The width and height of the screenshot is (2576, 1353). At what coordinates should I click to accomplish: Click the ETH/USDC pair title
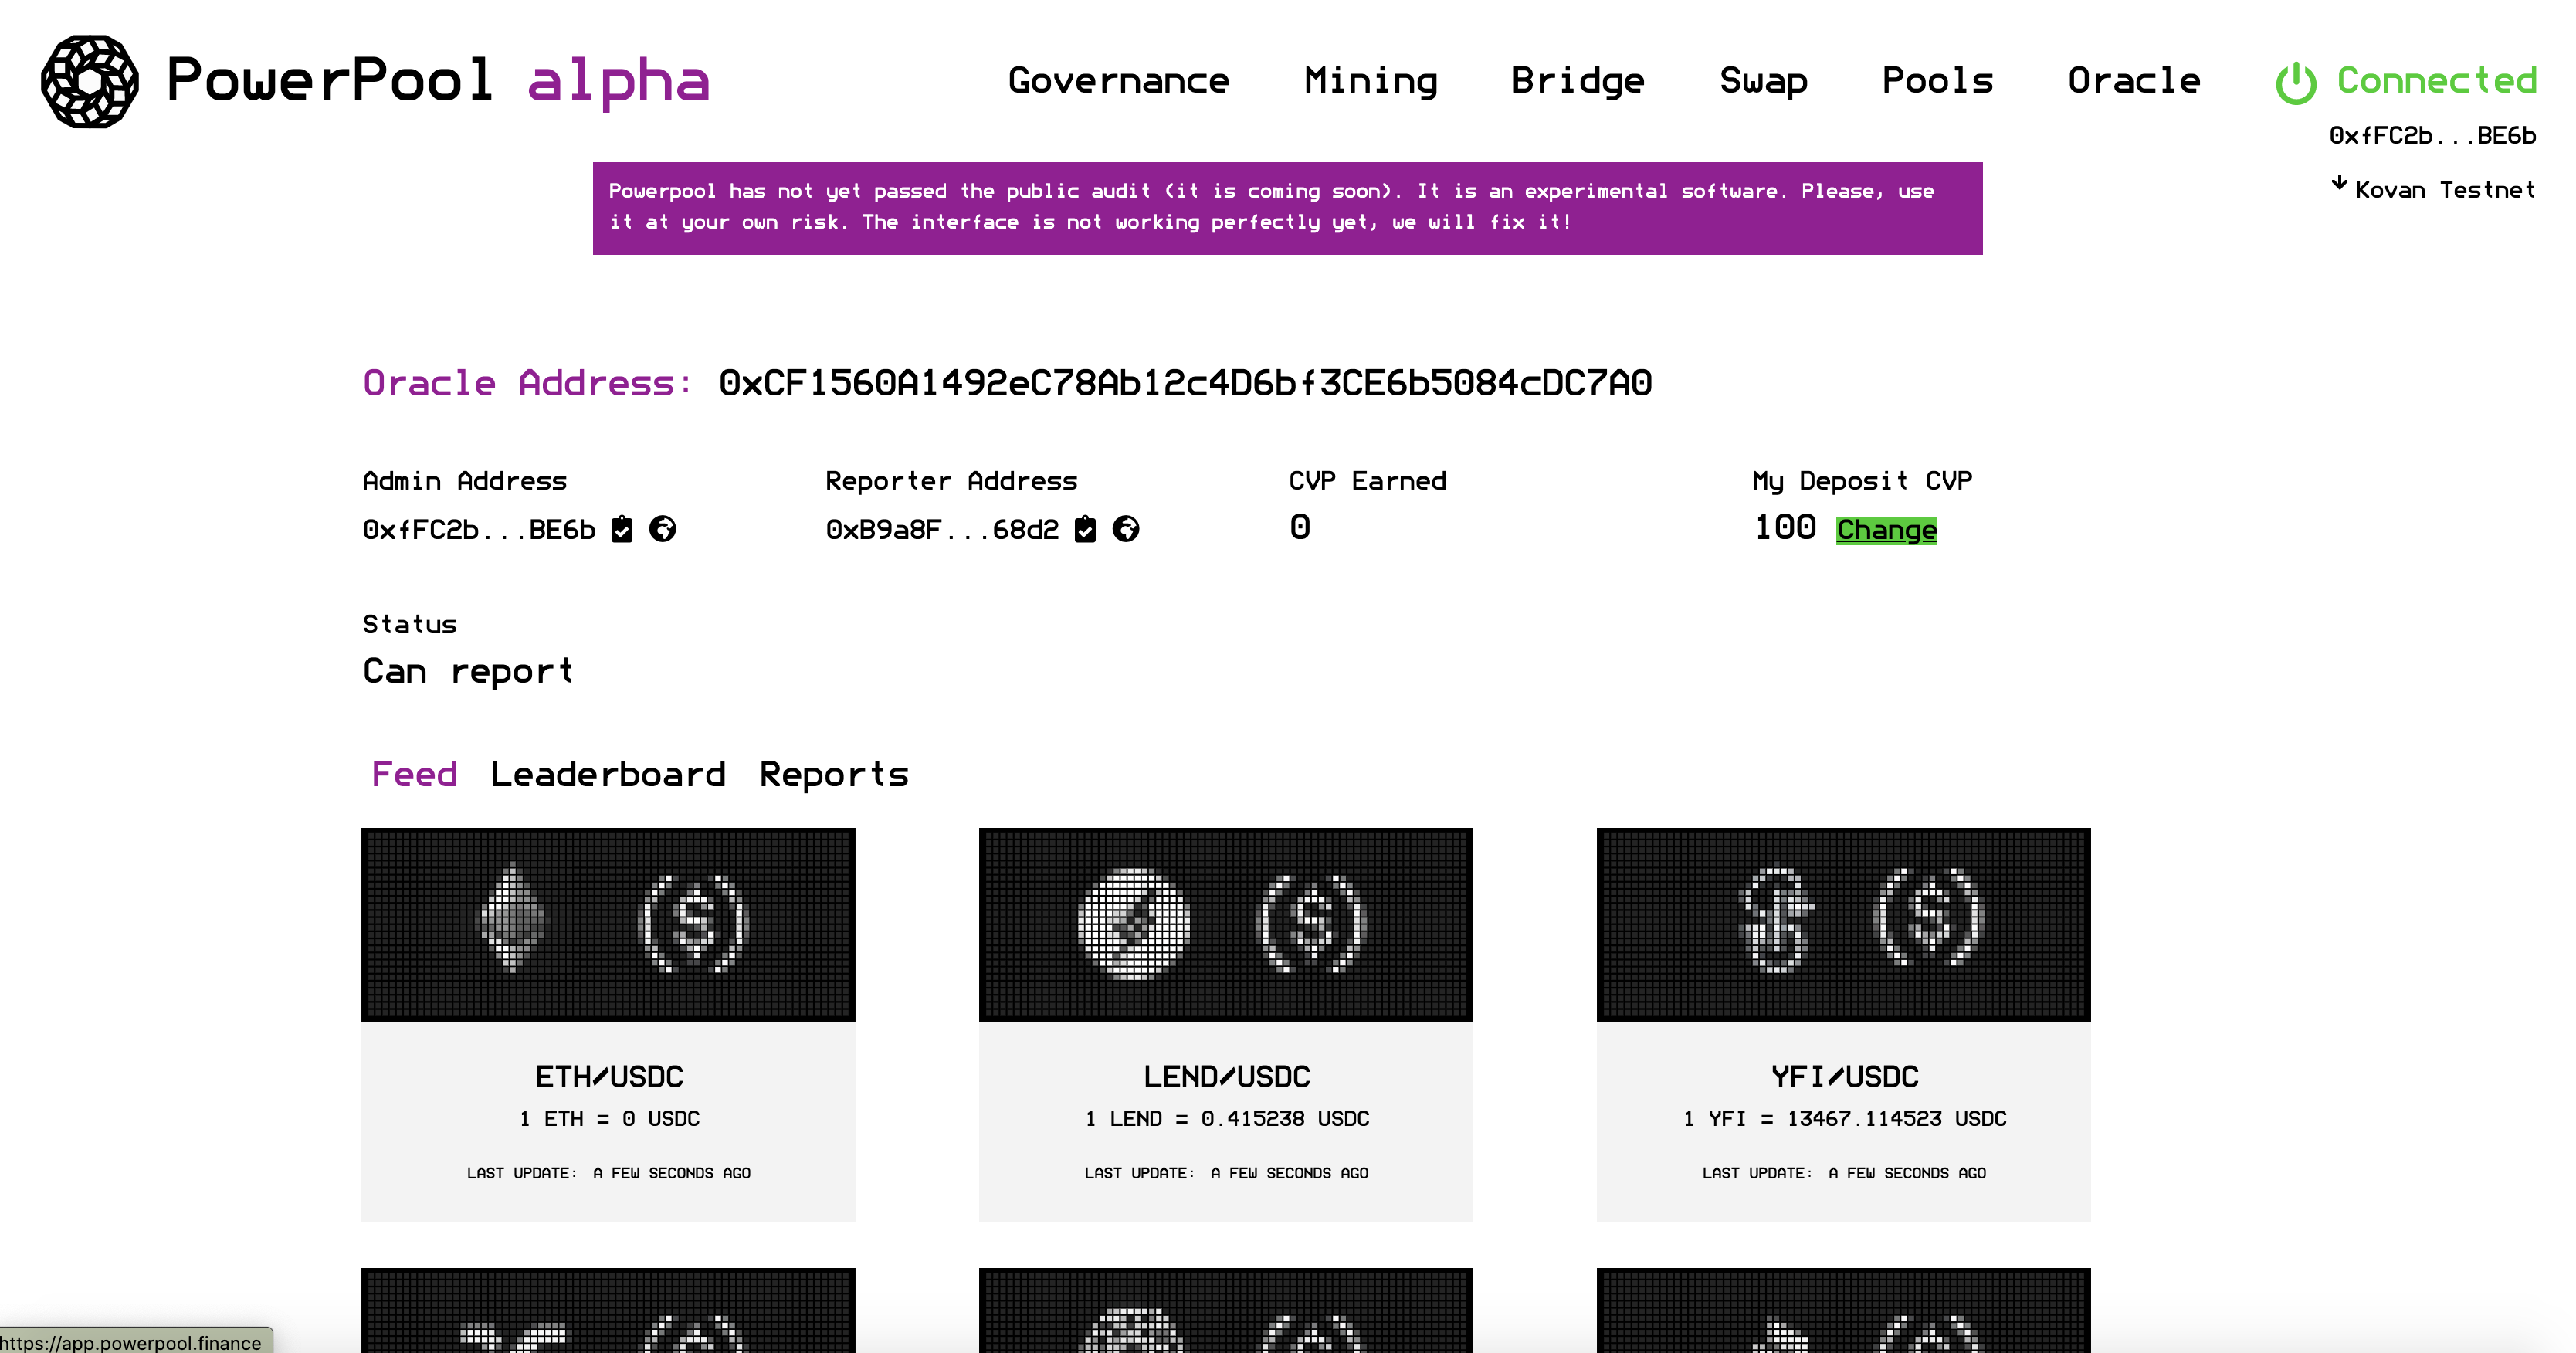coord(609,1077)
